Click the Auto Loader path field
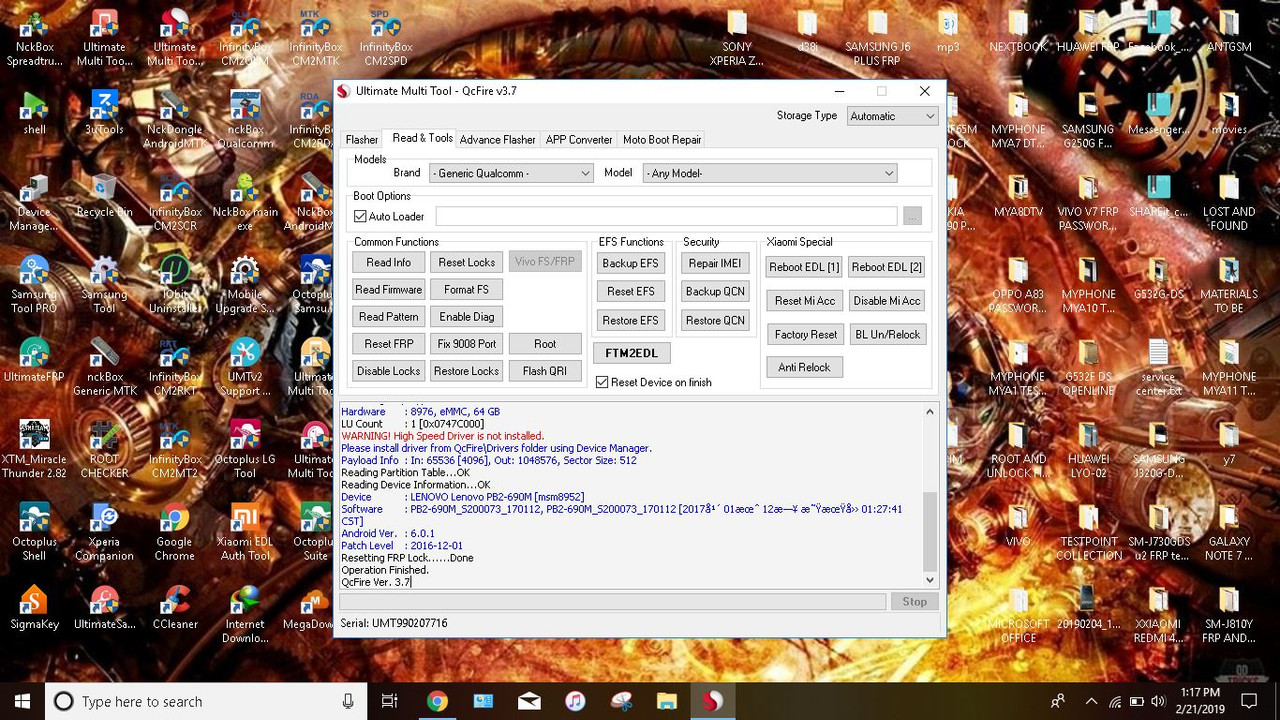This screenshot has height=720, width=1280. click(666, 216)
